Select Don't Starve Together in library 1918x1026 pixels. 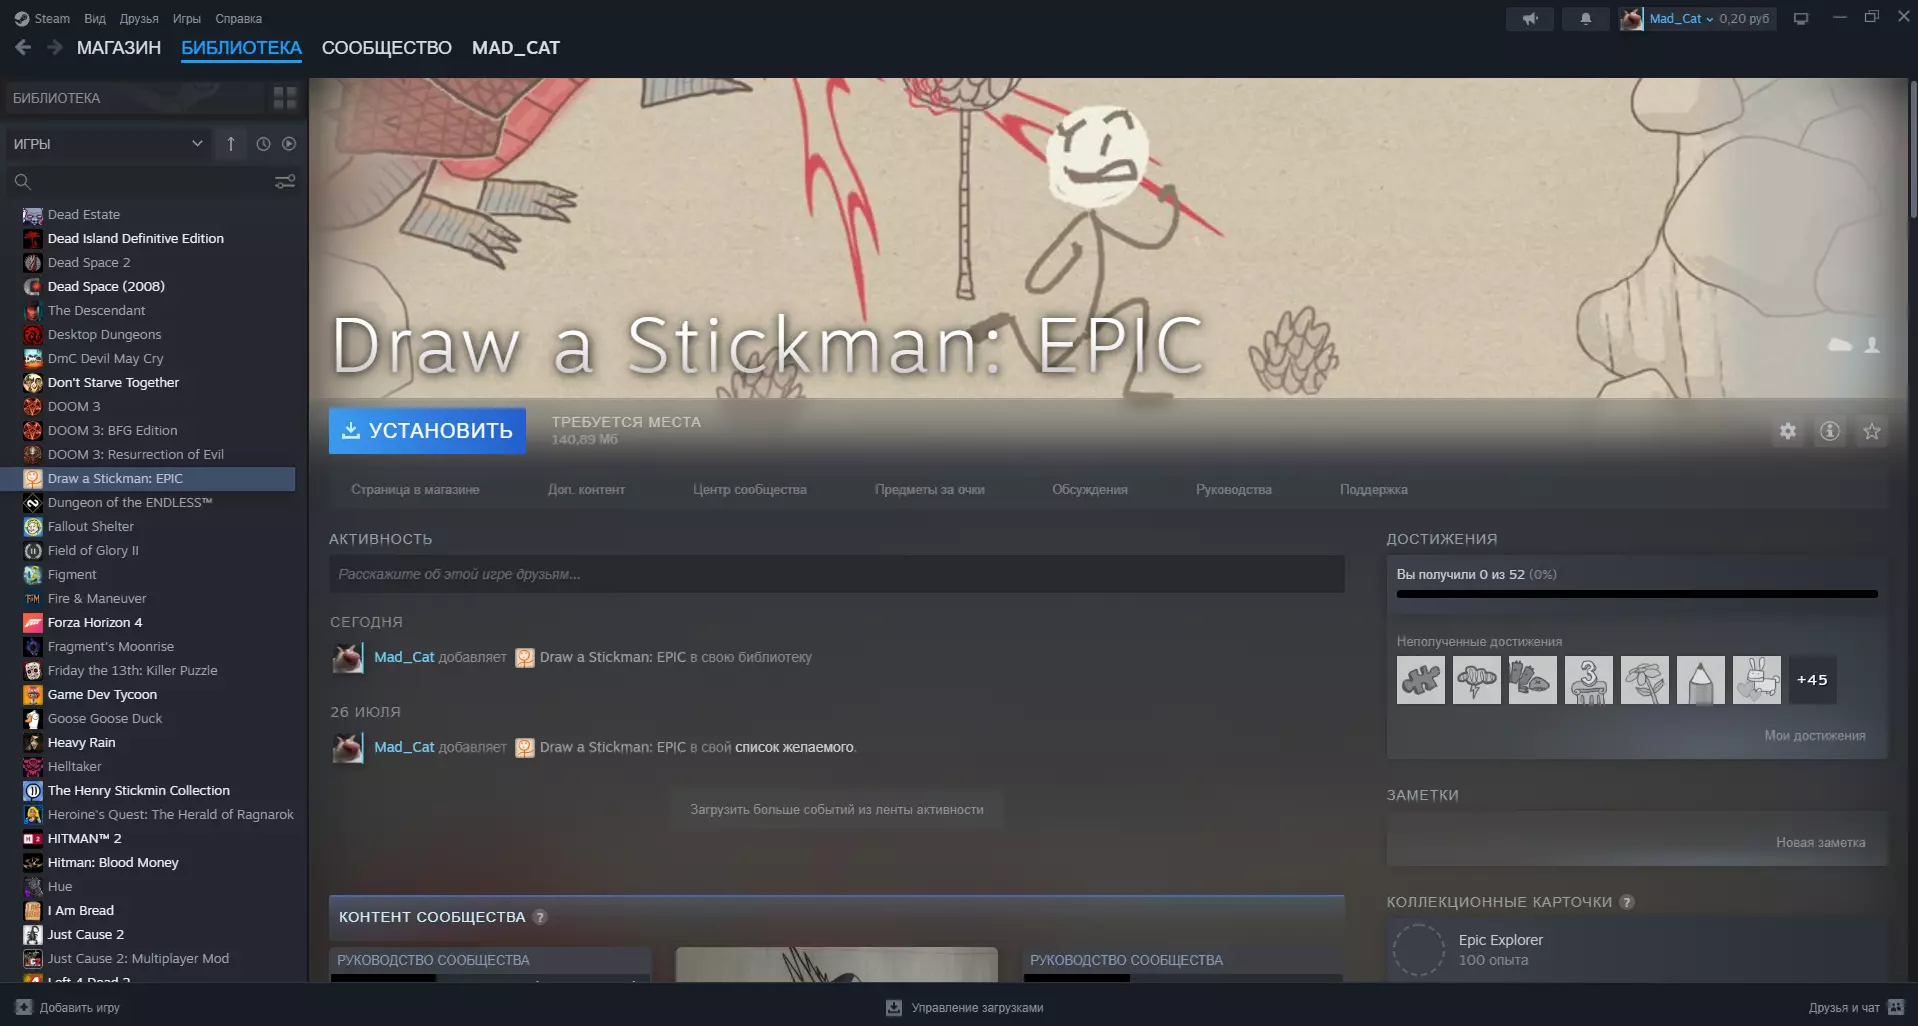113,383
